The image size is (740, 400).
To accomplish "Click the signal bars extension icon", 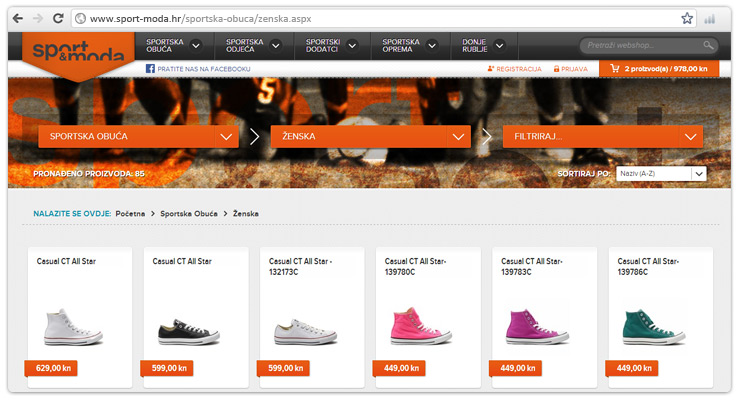I will coord(709,19).
